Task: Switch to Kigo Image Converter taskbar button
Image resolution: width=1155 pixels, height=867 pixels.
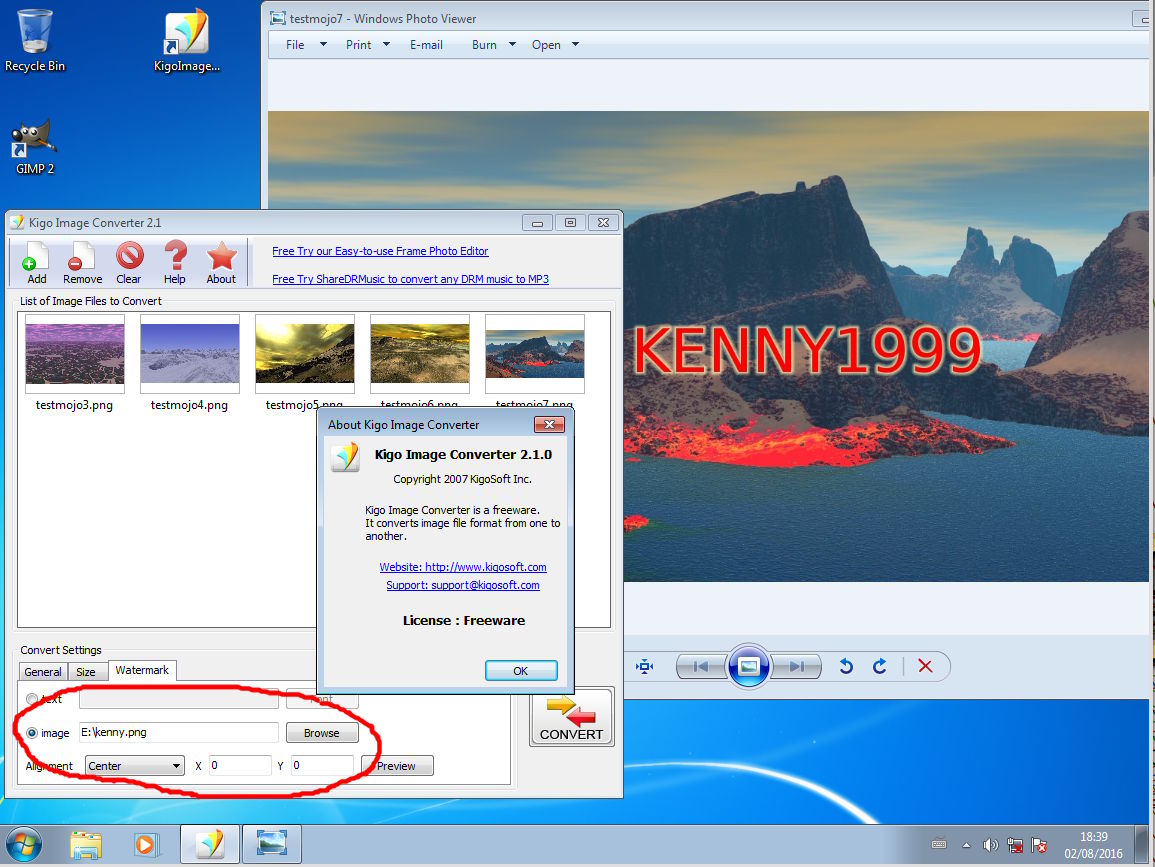Action: click(210, 844)
